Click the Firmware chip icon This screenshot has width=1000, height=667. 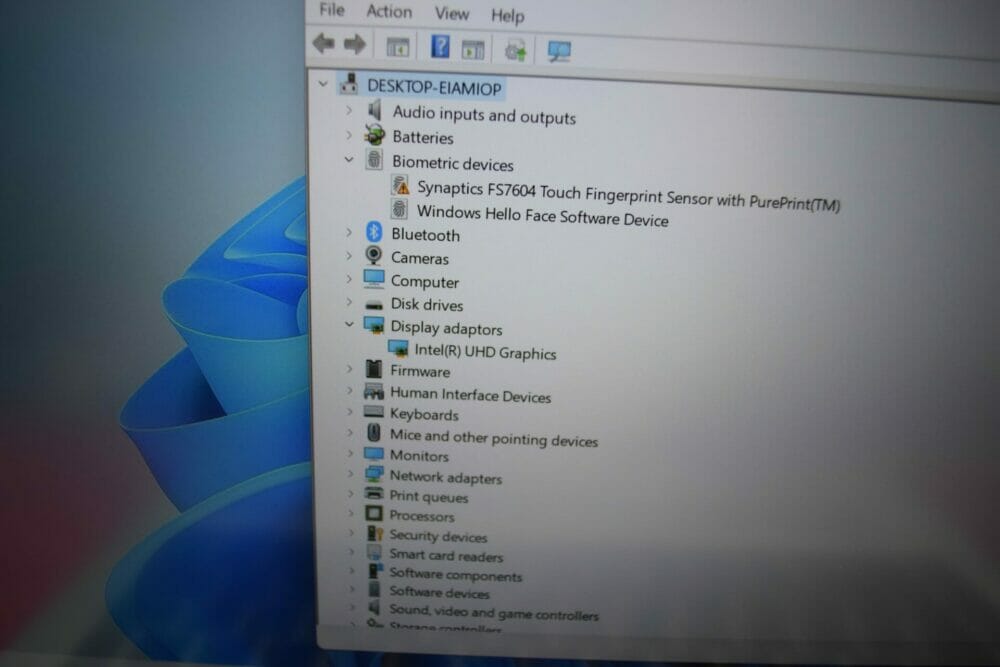[x=374, y=369]
